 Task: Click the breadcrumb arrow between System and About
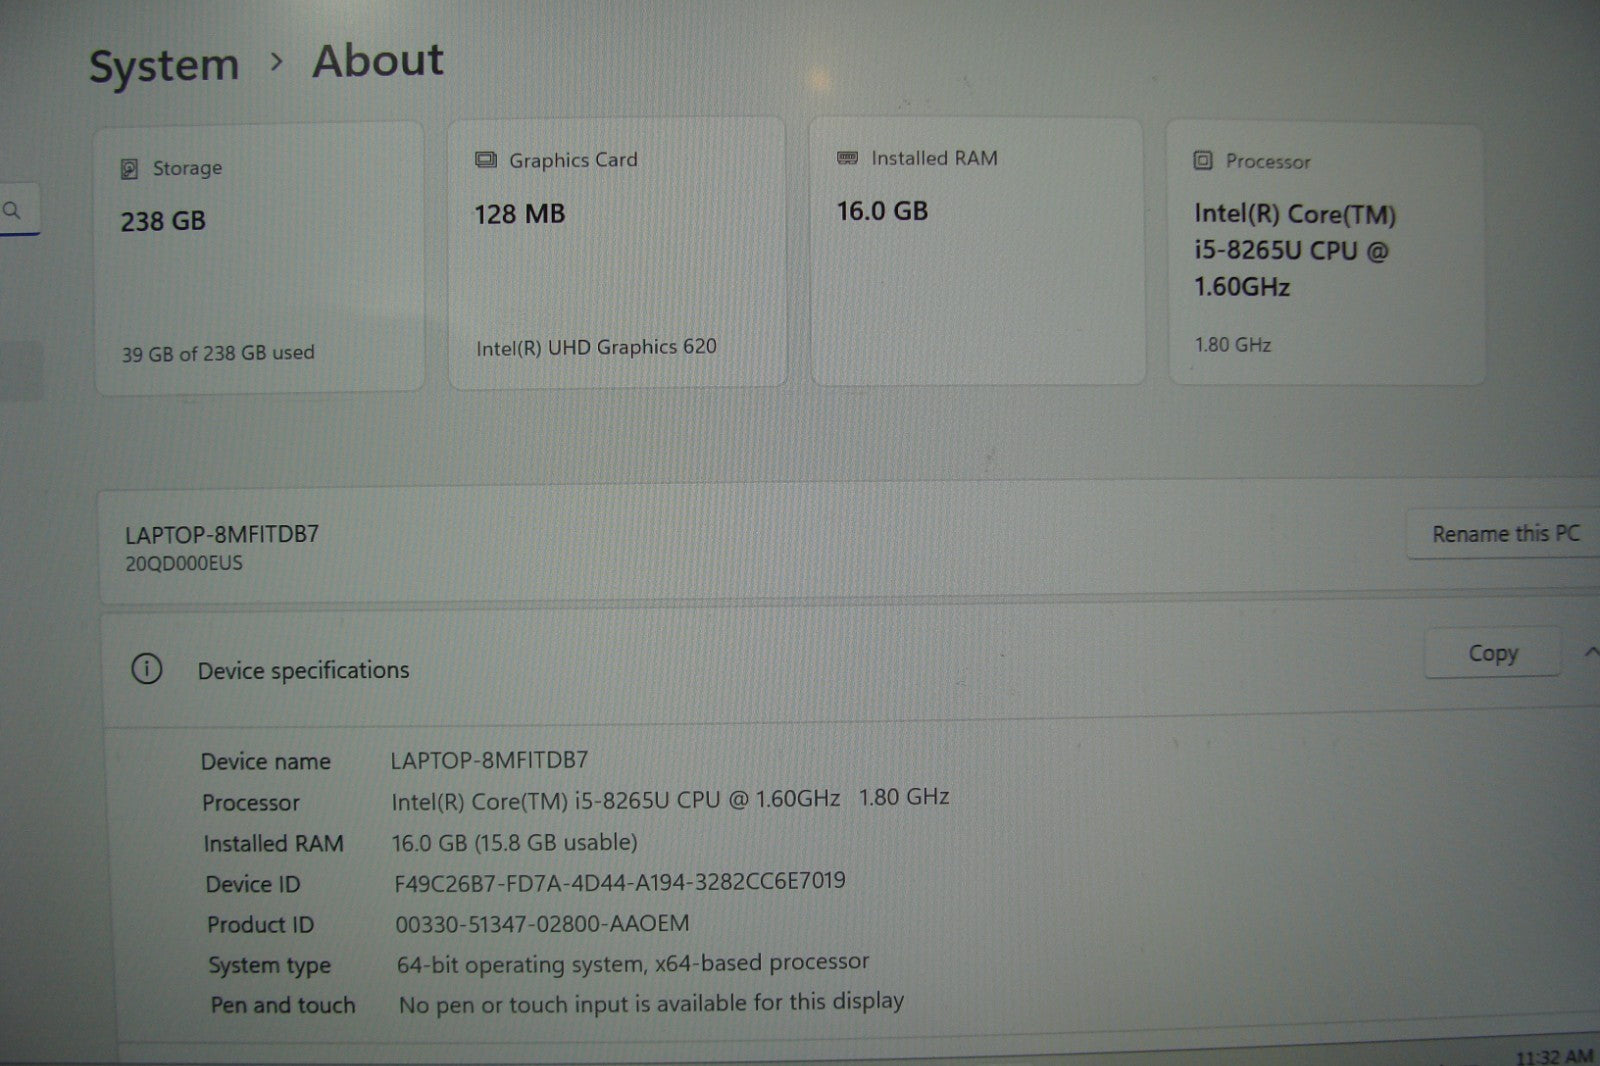coord(277,62)
